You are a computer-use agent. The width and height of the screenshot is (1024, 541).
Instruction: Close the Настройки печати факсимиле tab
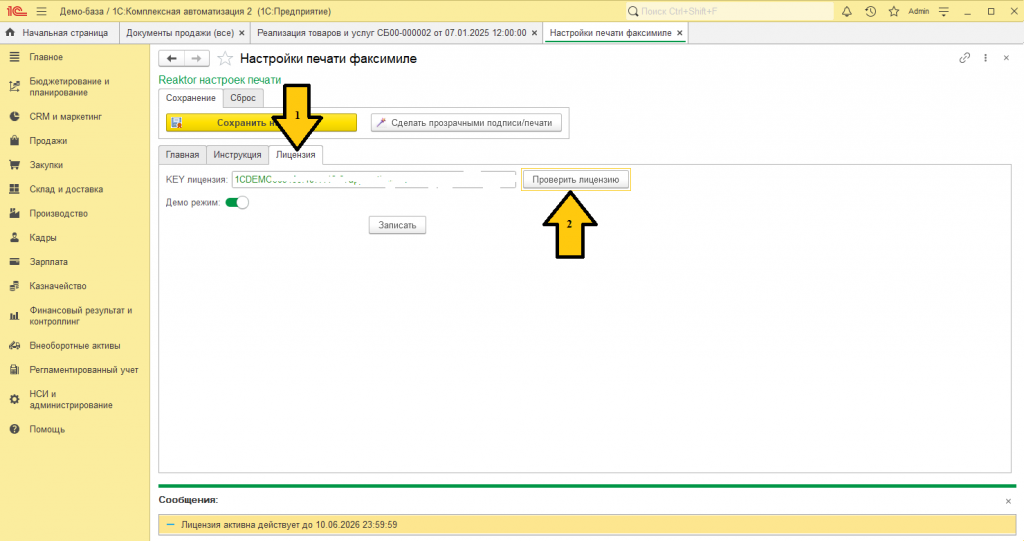(x=680, y=33)
